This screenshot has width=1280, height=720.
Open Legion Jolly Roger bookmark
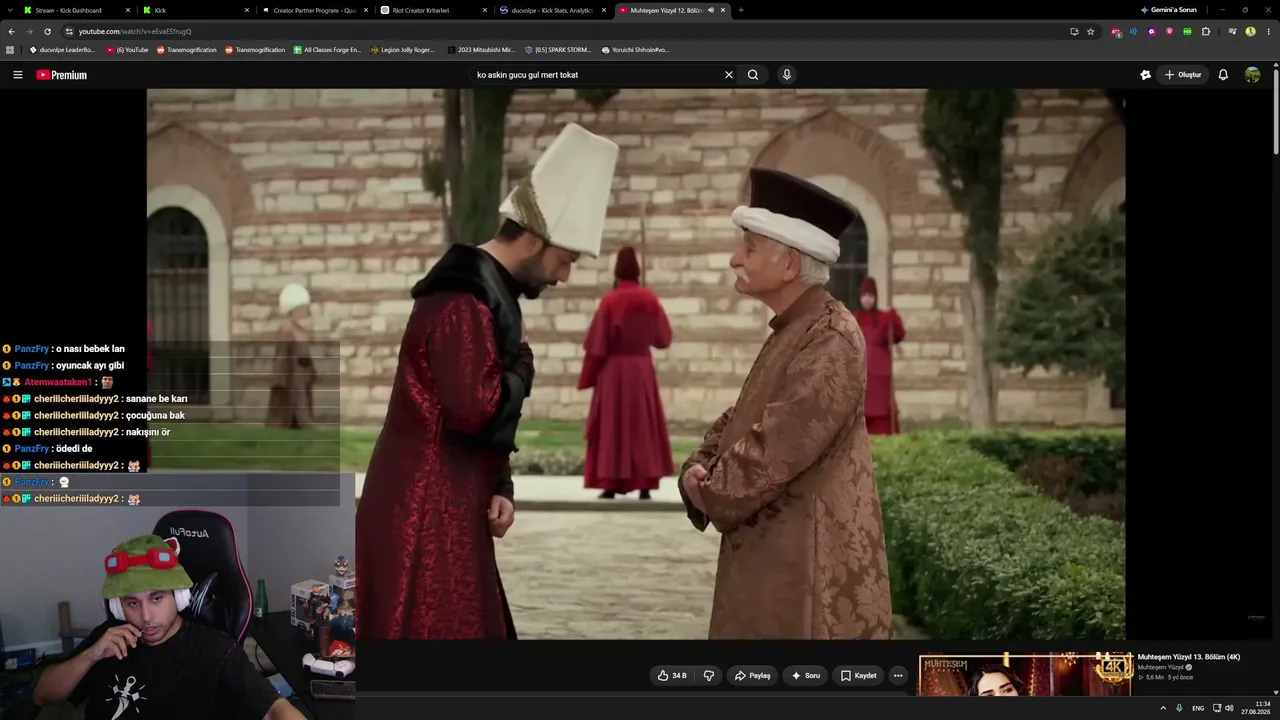click(x=403, y=49)
